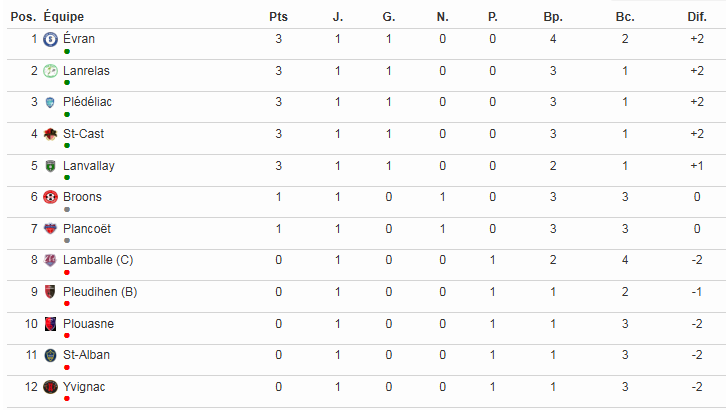This screenshot has height=410, width=726.
Task: Click the Lanrelas team logo
Action: point(50,71)
